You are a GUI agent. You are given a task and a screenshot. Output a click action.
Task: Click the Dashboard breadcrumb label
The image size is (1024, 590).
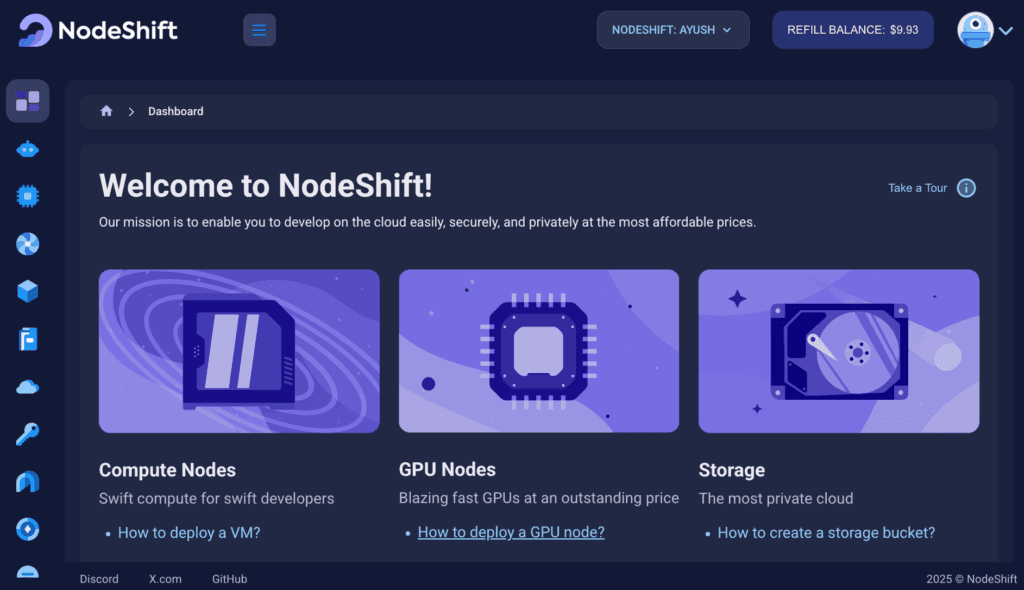click(x=176, y=111)
